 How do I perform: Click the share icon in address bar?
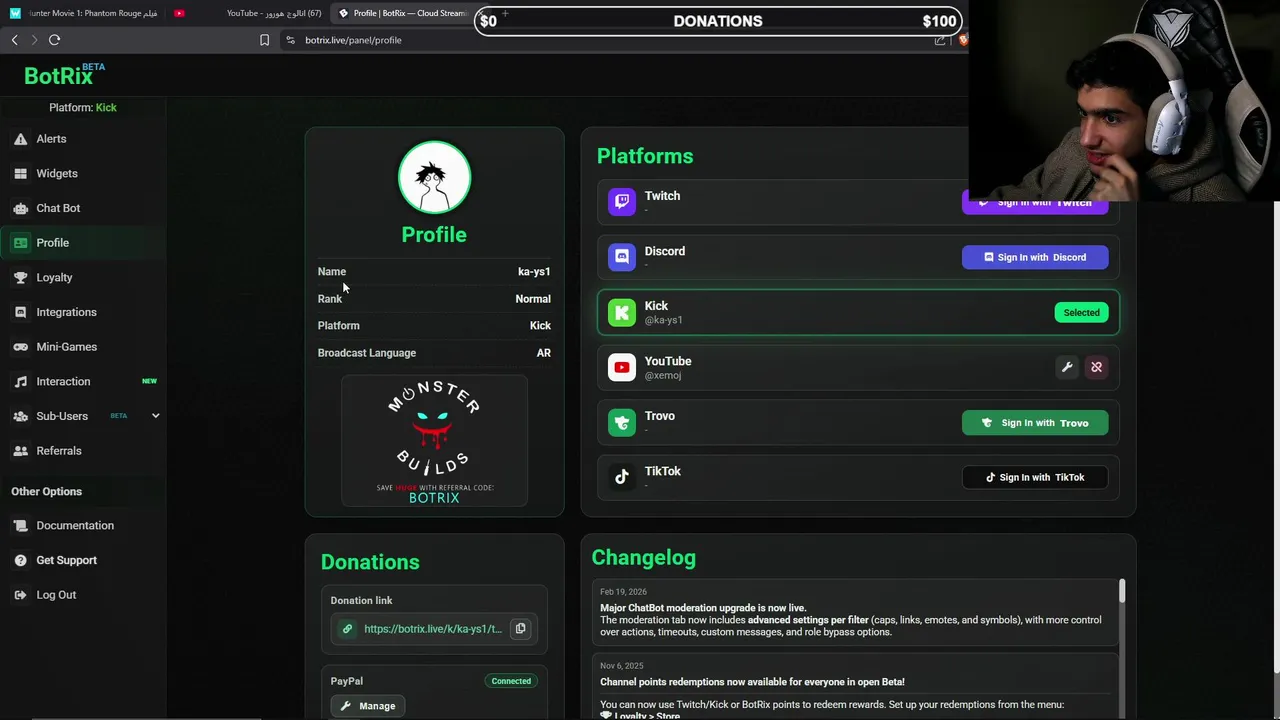pos(940,40)
